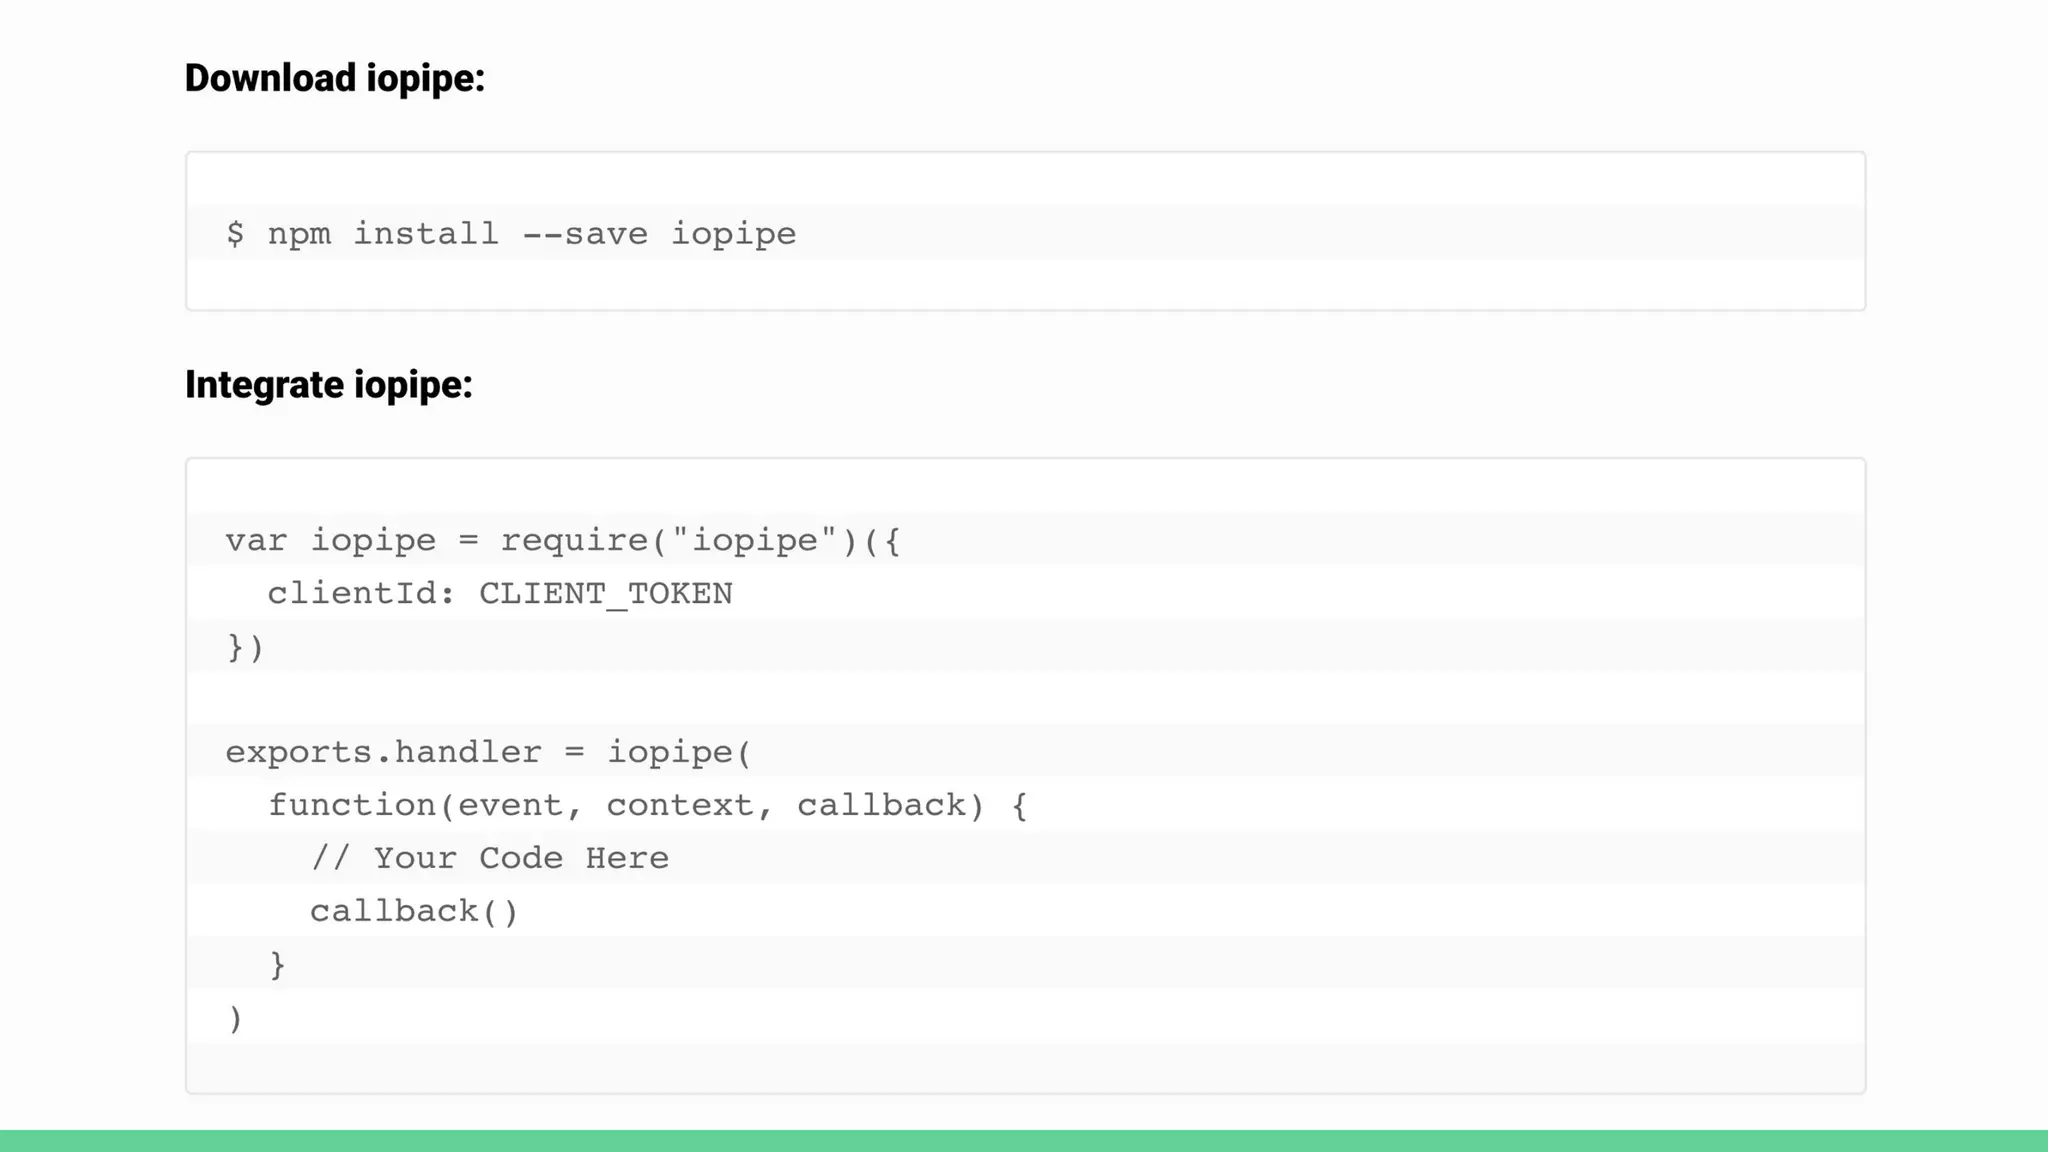The height and width of the screenshot is (1152, 2048).
Task: Click the --save flag in the command
Action: tap(585, 234)
